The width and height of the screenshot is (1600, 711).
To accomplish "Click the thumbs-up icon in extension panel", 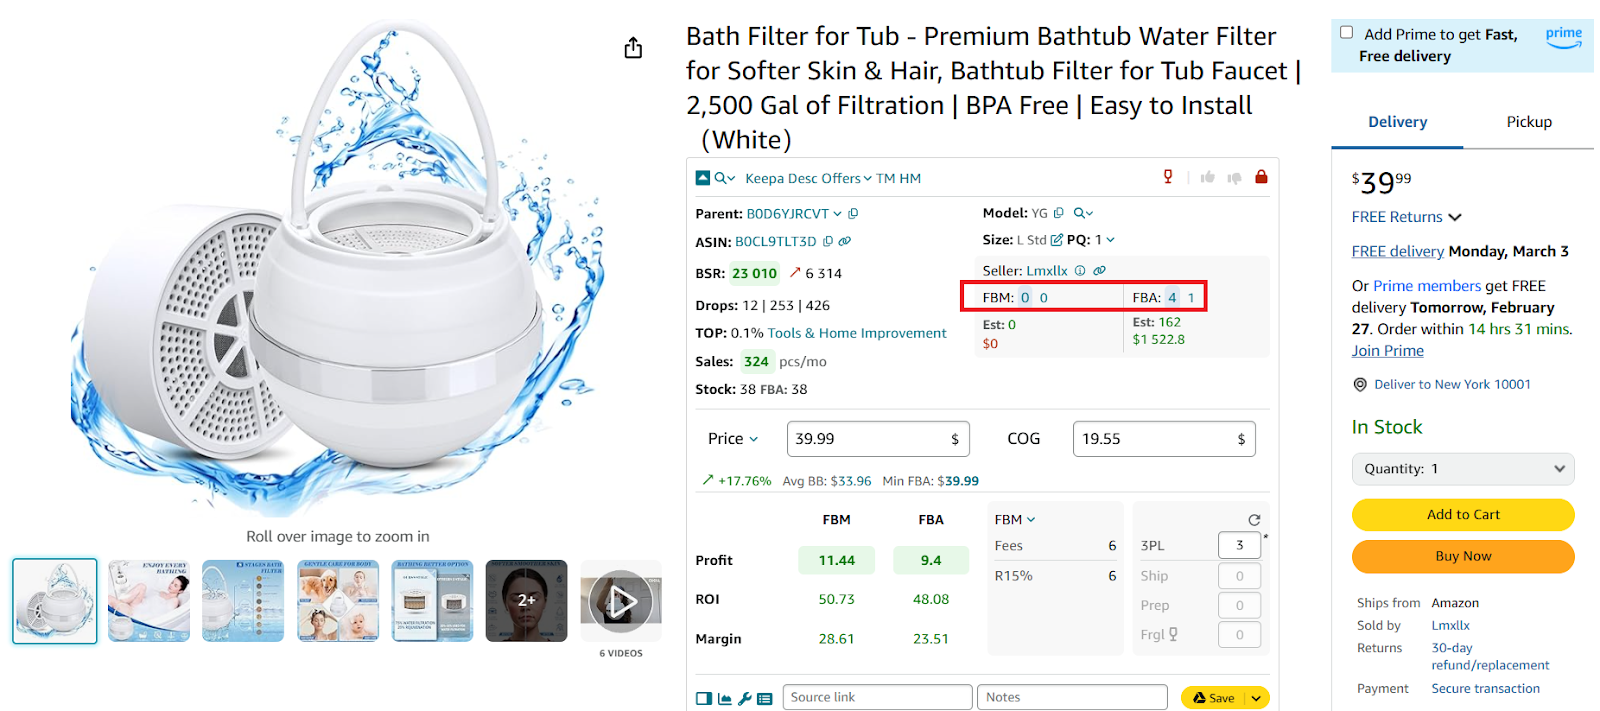I will pyautogui.click(x=1208, y=177).
